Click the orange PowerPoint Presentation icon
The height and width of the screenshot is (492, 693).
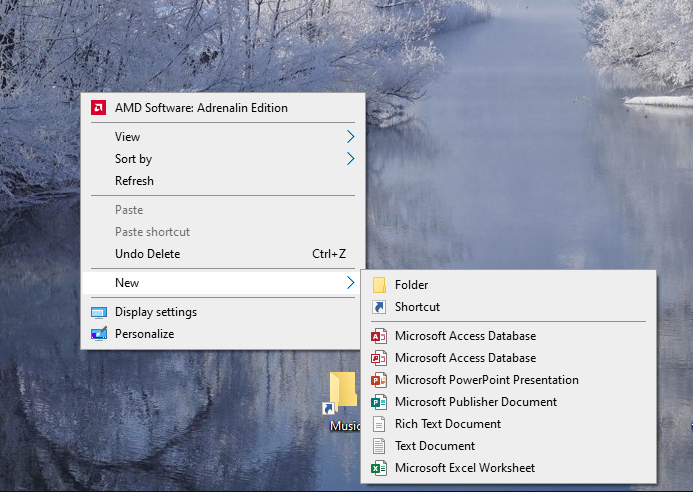click(379, 380)
